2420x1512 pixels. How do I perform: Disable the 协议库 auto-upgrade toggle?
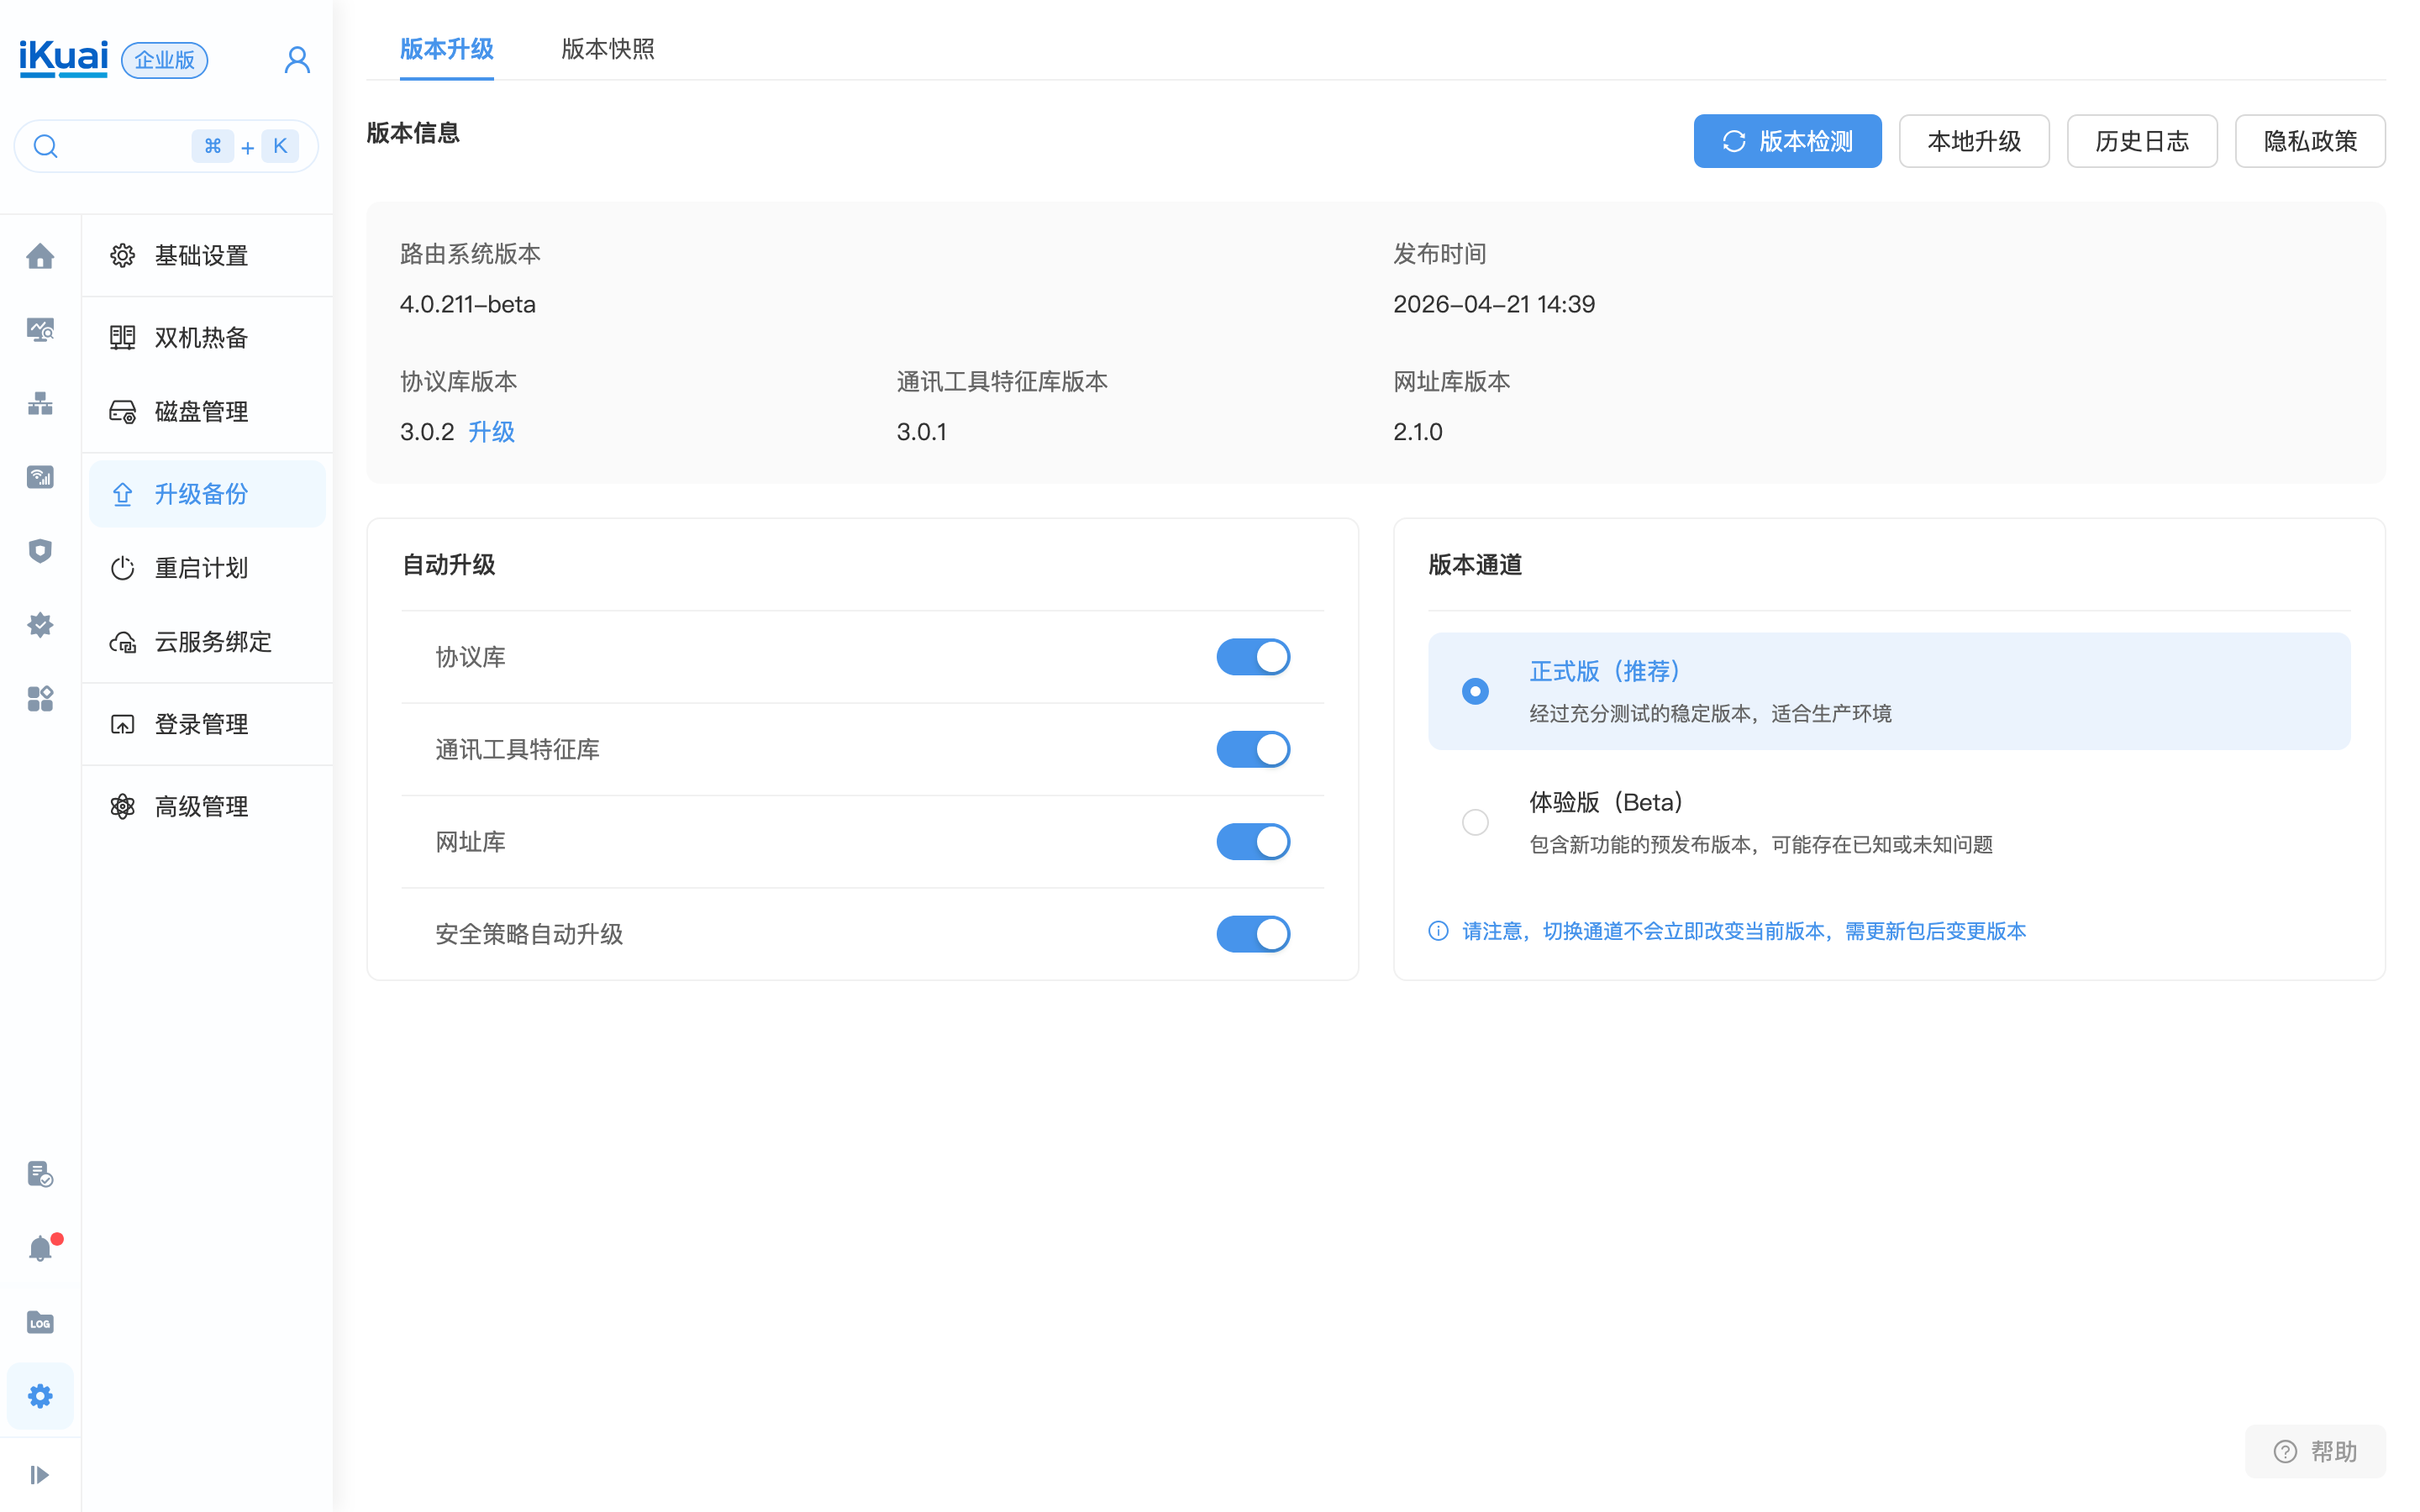tap(1252, 657)
